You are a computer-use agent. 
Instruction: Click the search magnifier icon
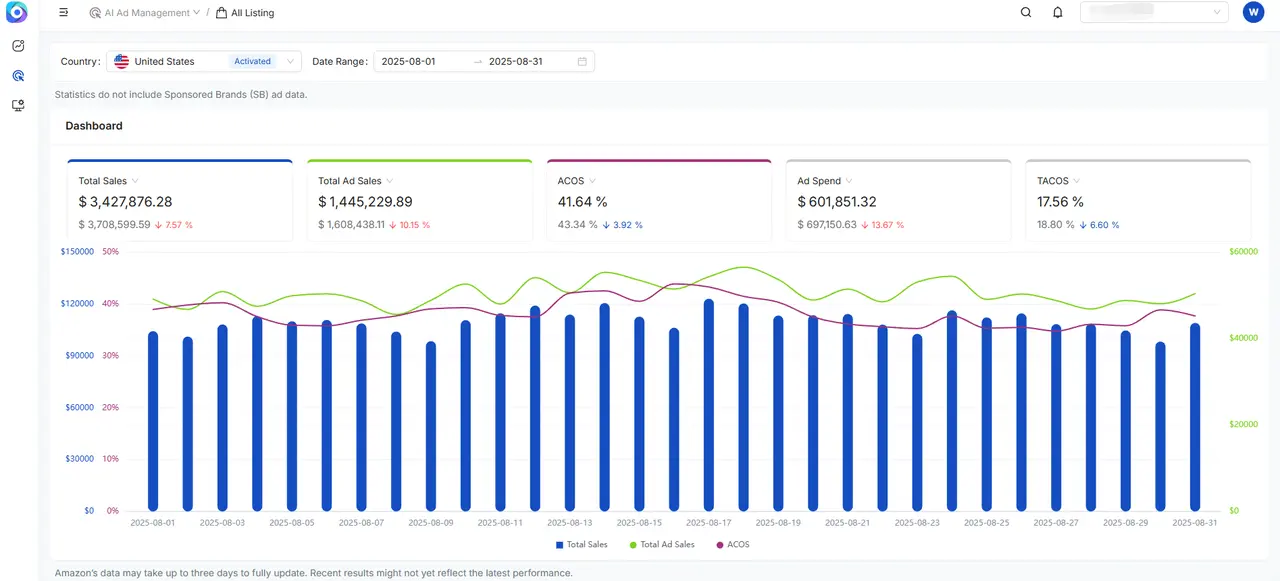[1025, 13]
